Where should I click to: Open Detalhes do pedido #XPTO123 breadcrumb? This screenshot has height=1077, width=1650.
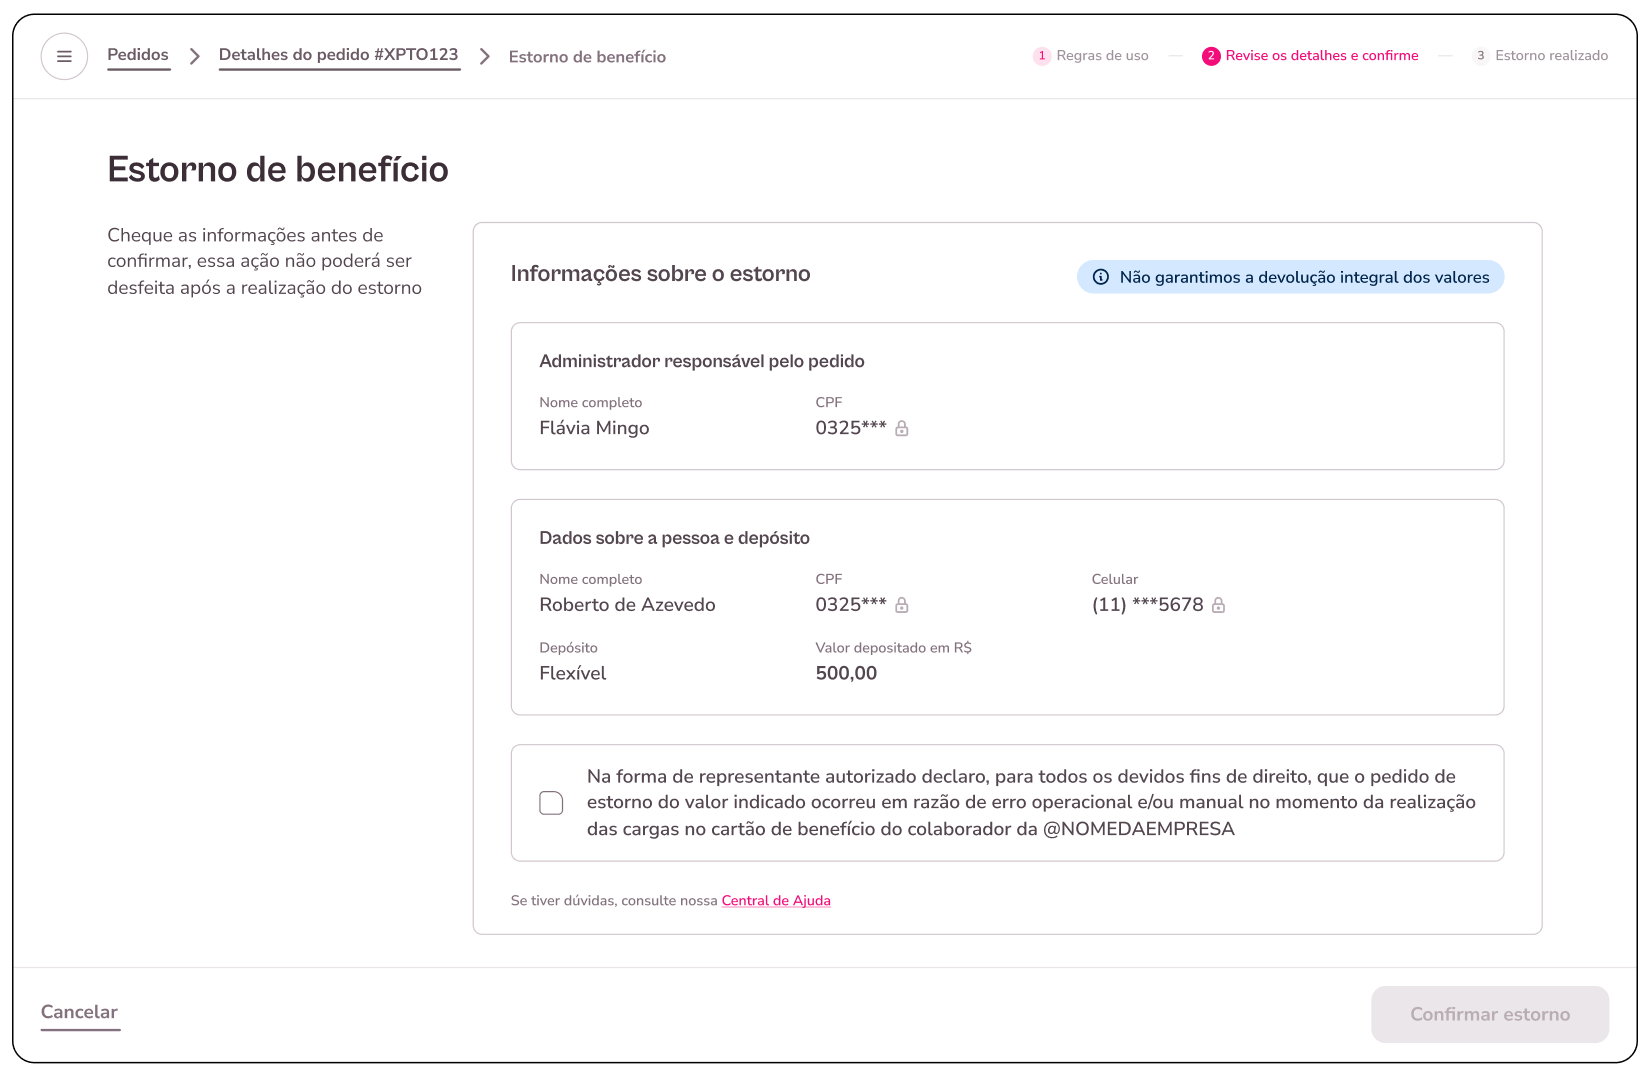point(338,55)
